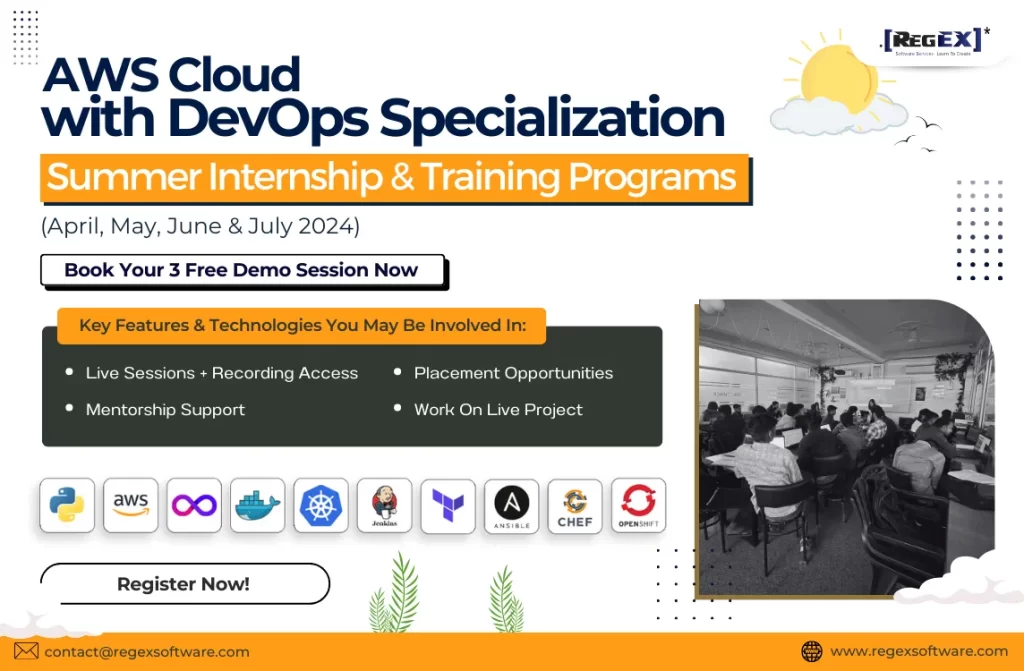Select the Kubernetes wheel icon
Screen dimensions: 1024x671
coord(321,505)
